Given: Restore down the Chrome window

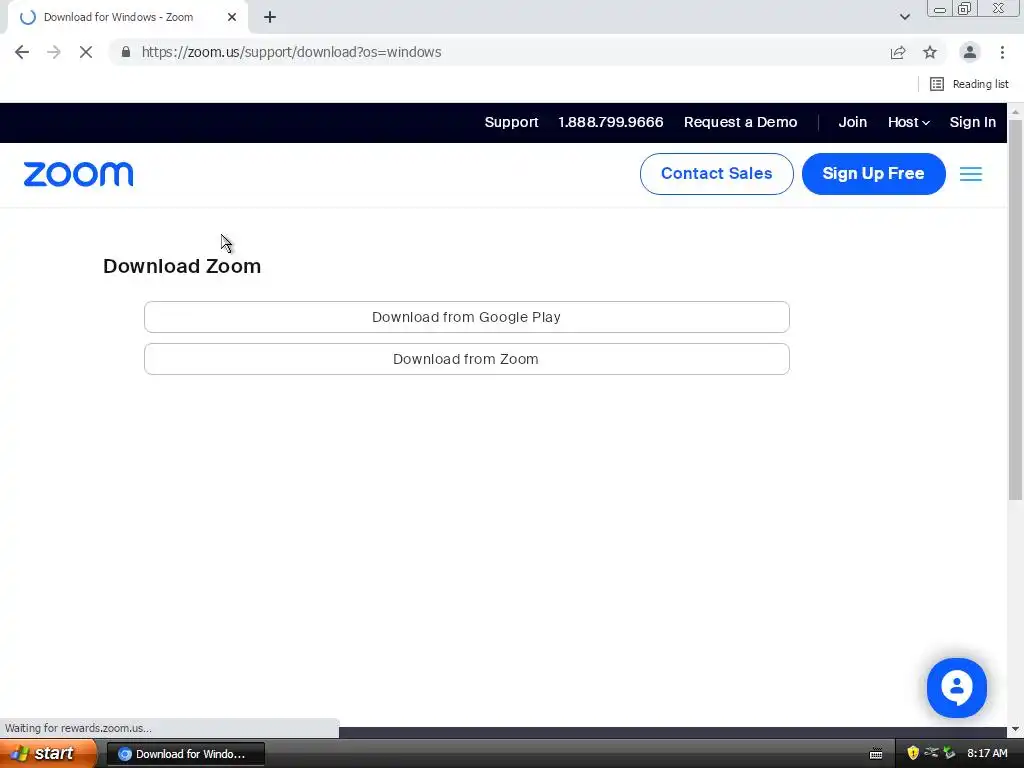Looking at the screenshot, I should 964,8.
